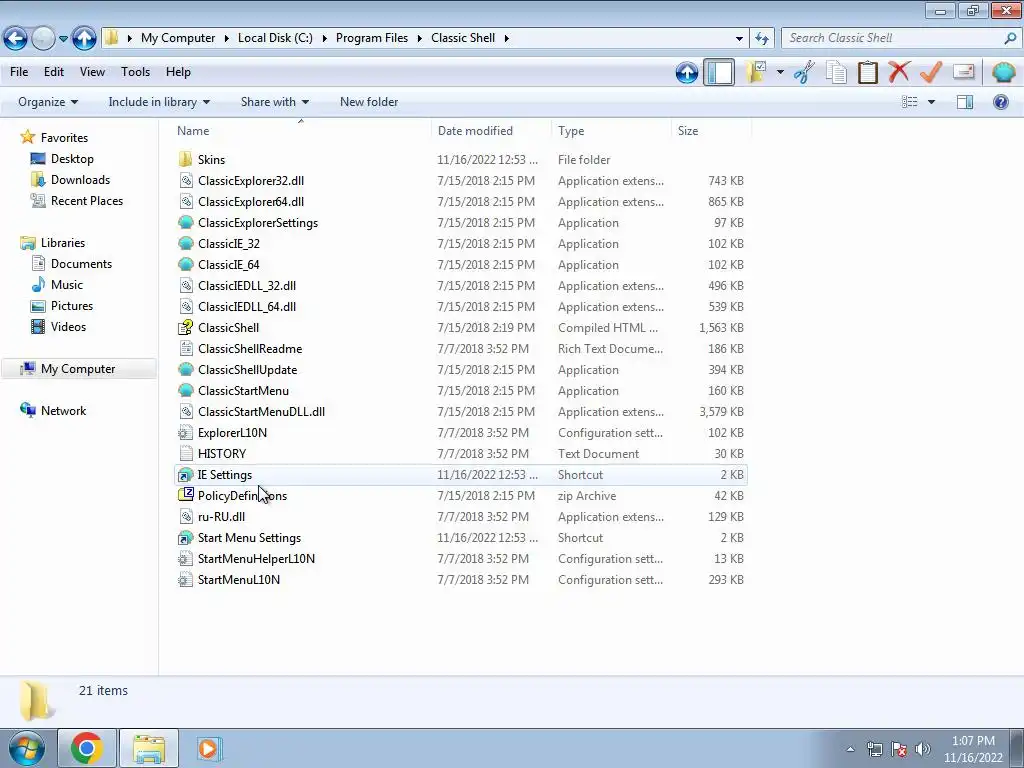The width and height of the screenshot is (1024, 768).
Task: Open the Organize dropdown
Action: pyautogui.click(x=48, y=102)
